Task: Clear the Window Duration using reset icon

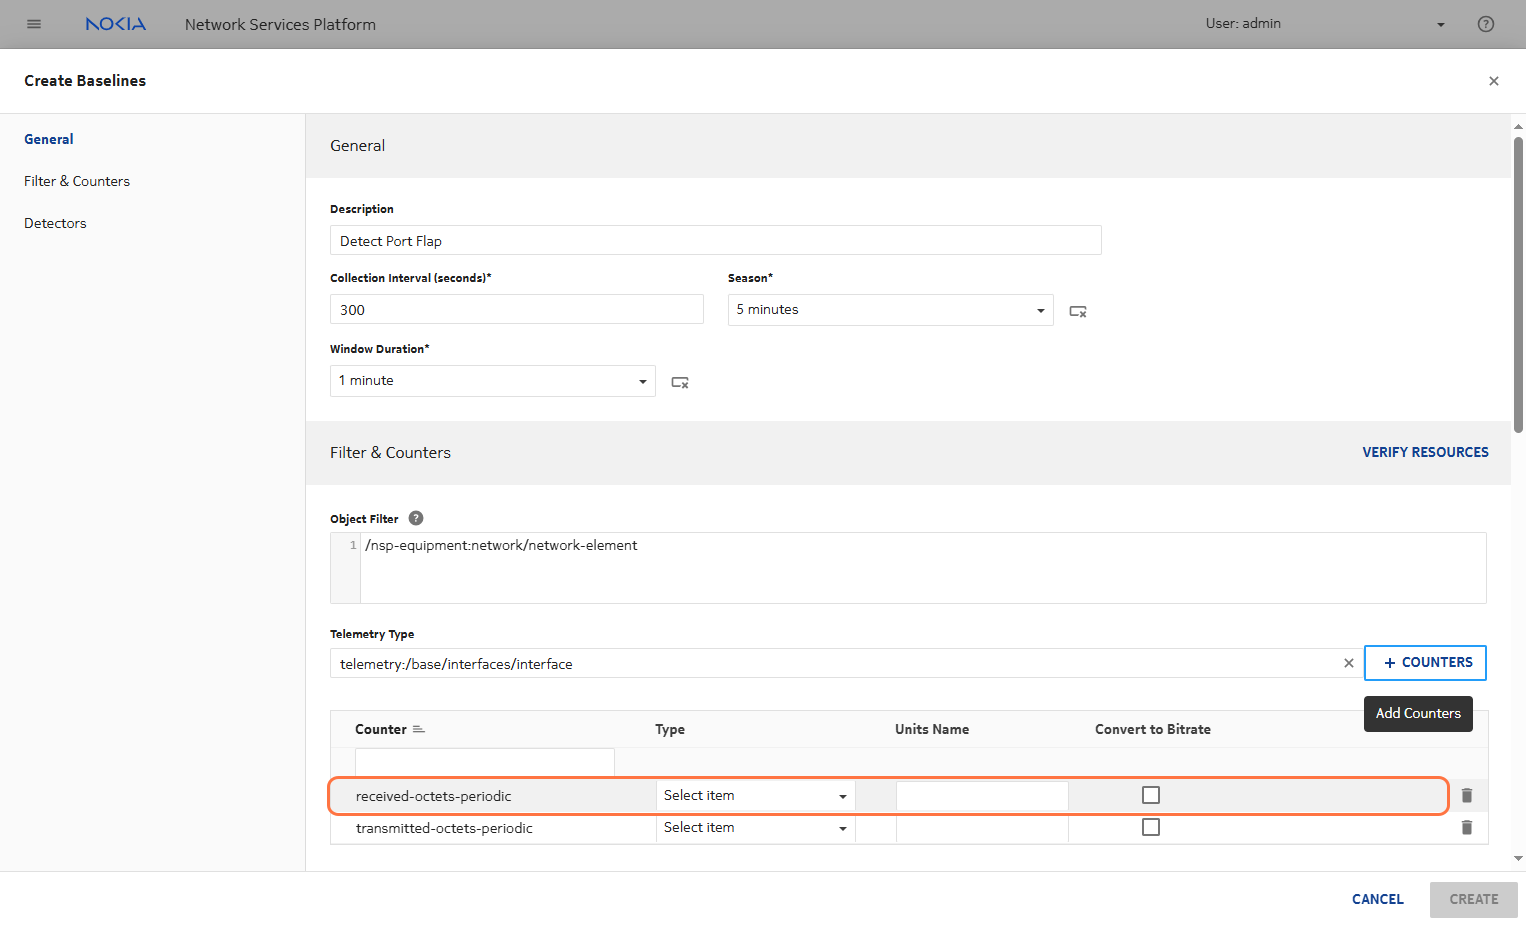Action: pos(680,382)
